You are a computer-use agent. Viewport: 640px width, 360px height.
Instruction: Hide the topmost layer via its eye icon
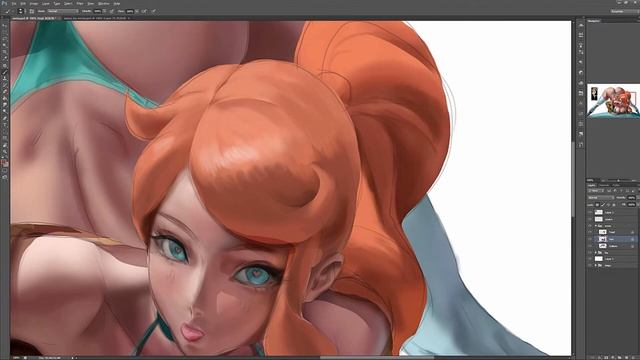[590, 213]
